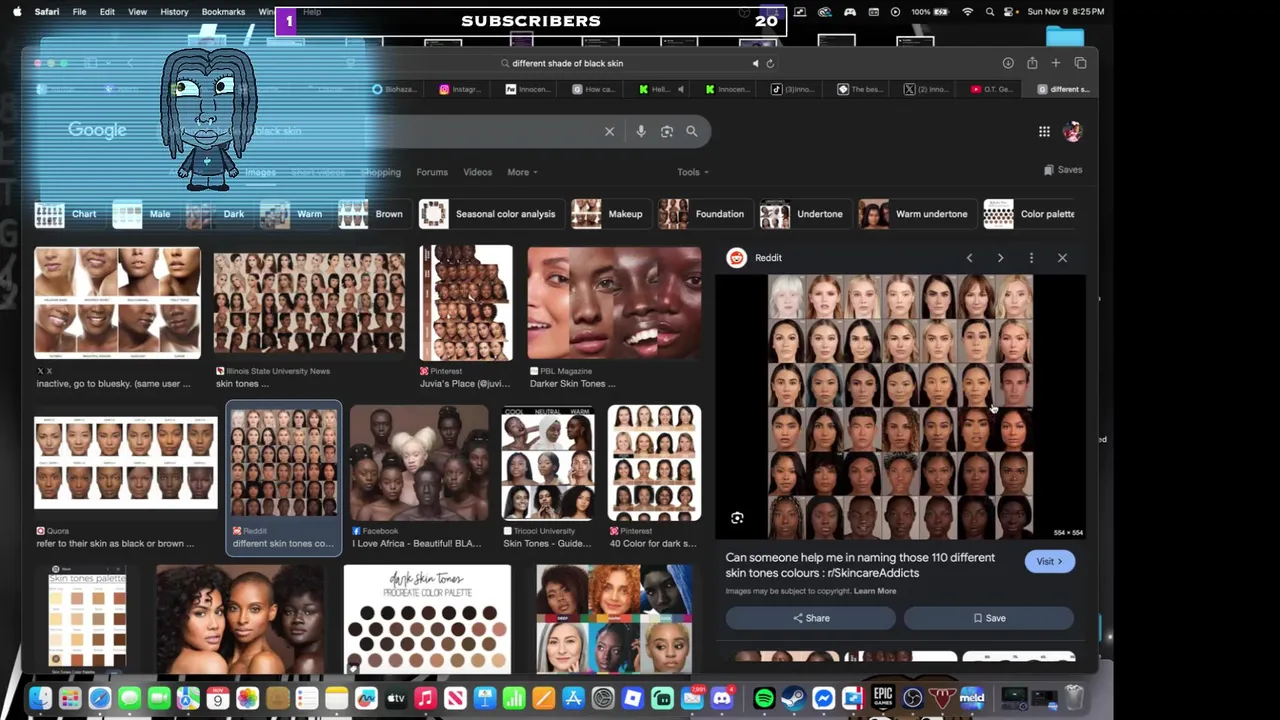The width and height of the screenshot is (1280, 720).
Task: Open Steam from the Dock
Action: click(x=794, y=698)
